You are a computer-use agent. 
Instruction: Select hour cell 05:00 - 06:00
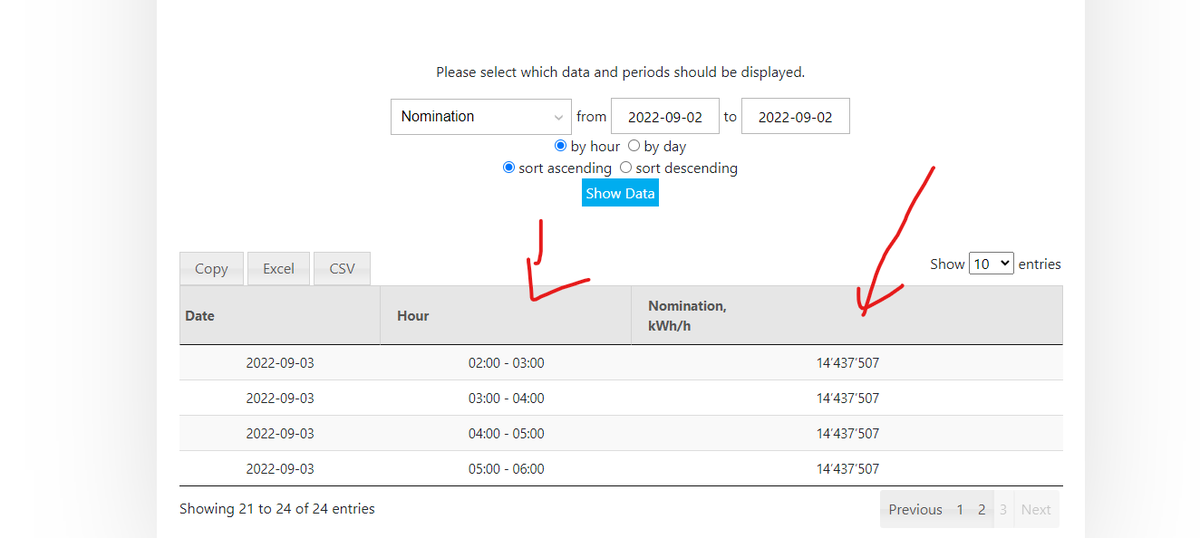(x=506, y=468)
